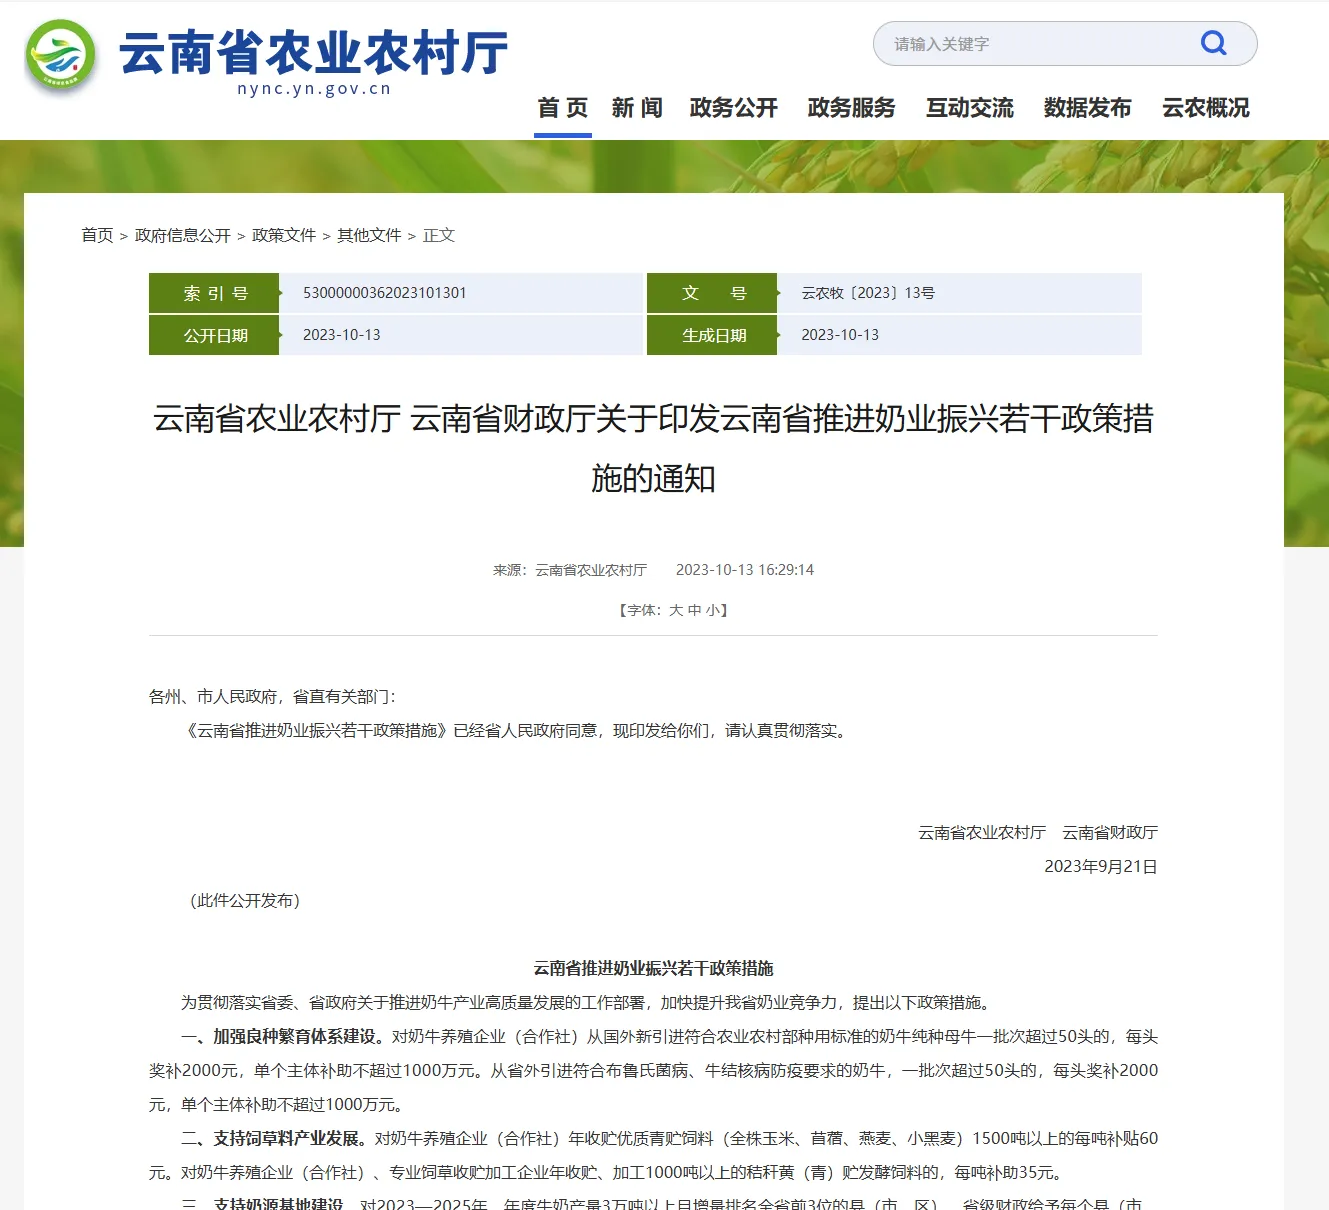This screenshot has height=1210, width=1329.
Task: Open the 首页 navigation tab
Action: coord(563,108)
